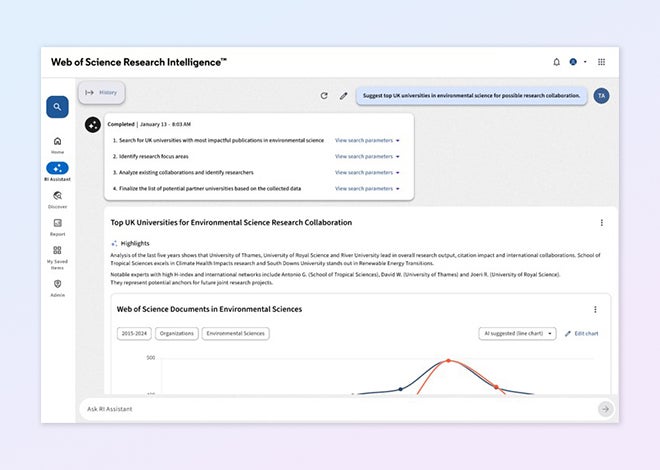Viewport: 660px width, 470px height.
Task: Open the TR user avatar
Action: coord(600,96)
